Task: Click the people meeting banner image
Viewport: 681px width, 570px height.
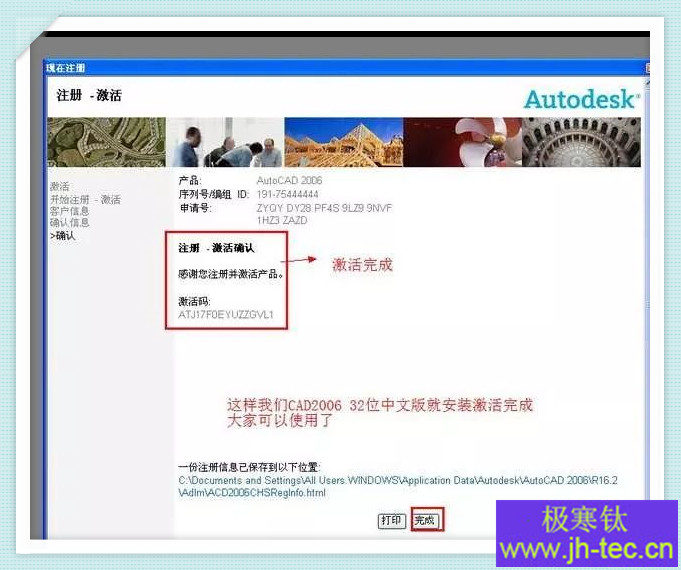Action: pyautogui.click(x=225, y=142)
